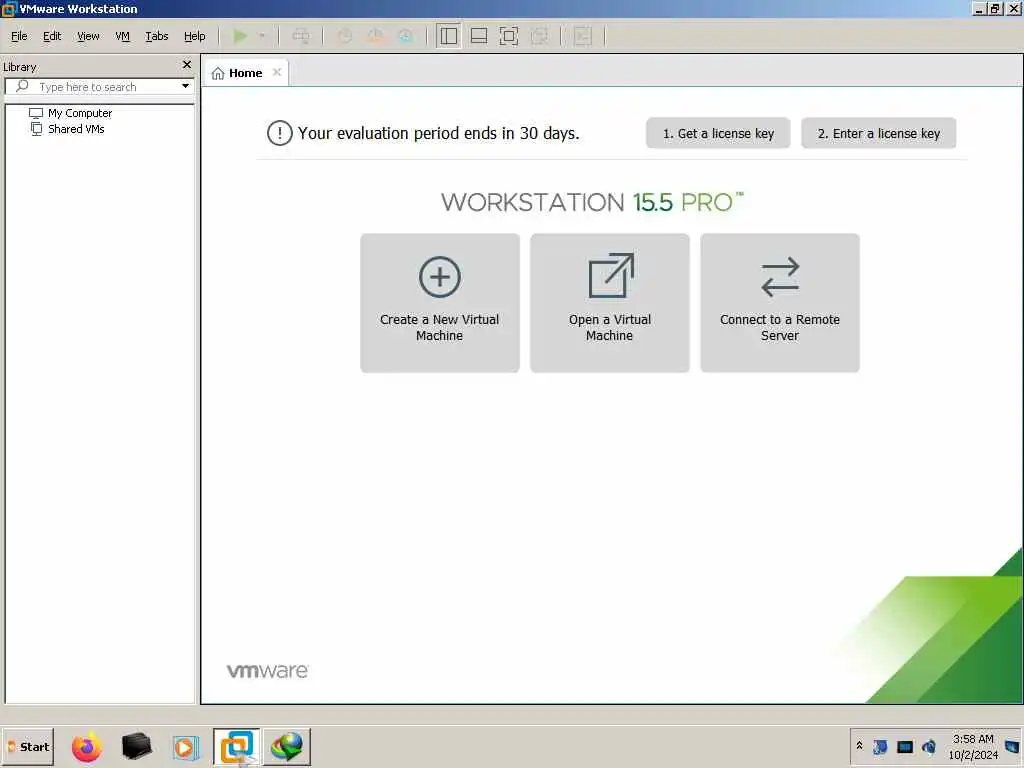Click the VMware Workstation title bar icon

click(9, 9)
